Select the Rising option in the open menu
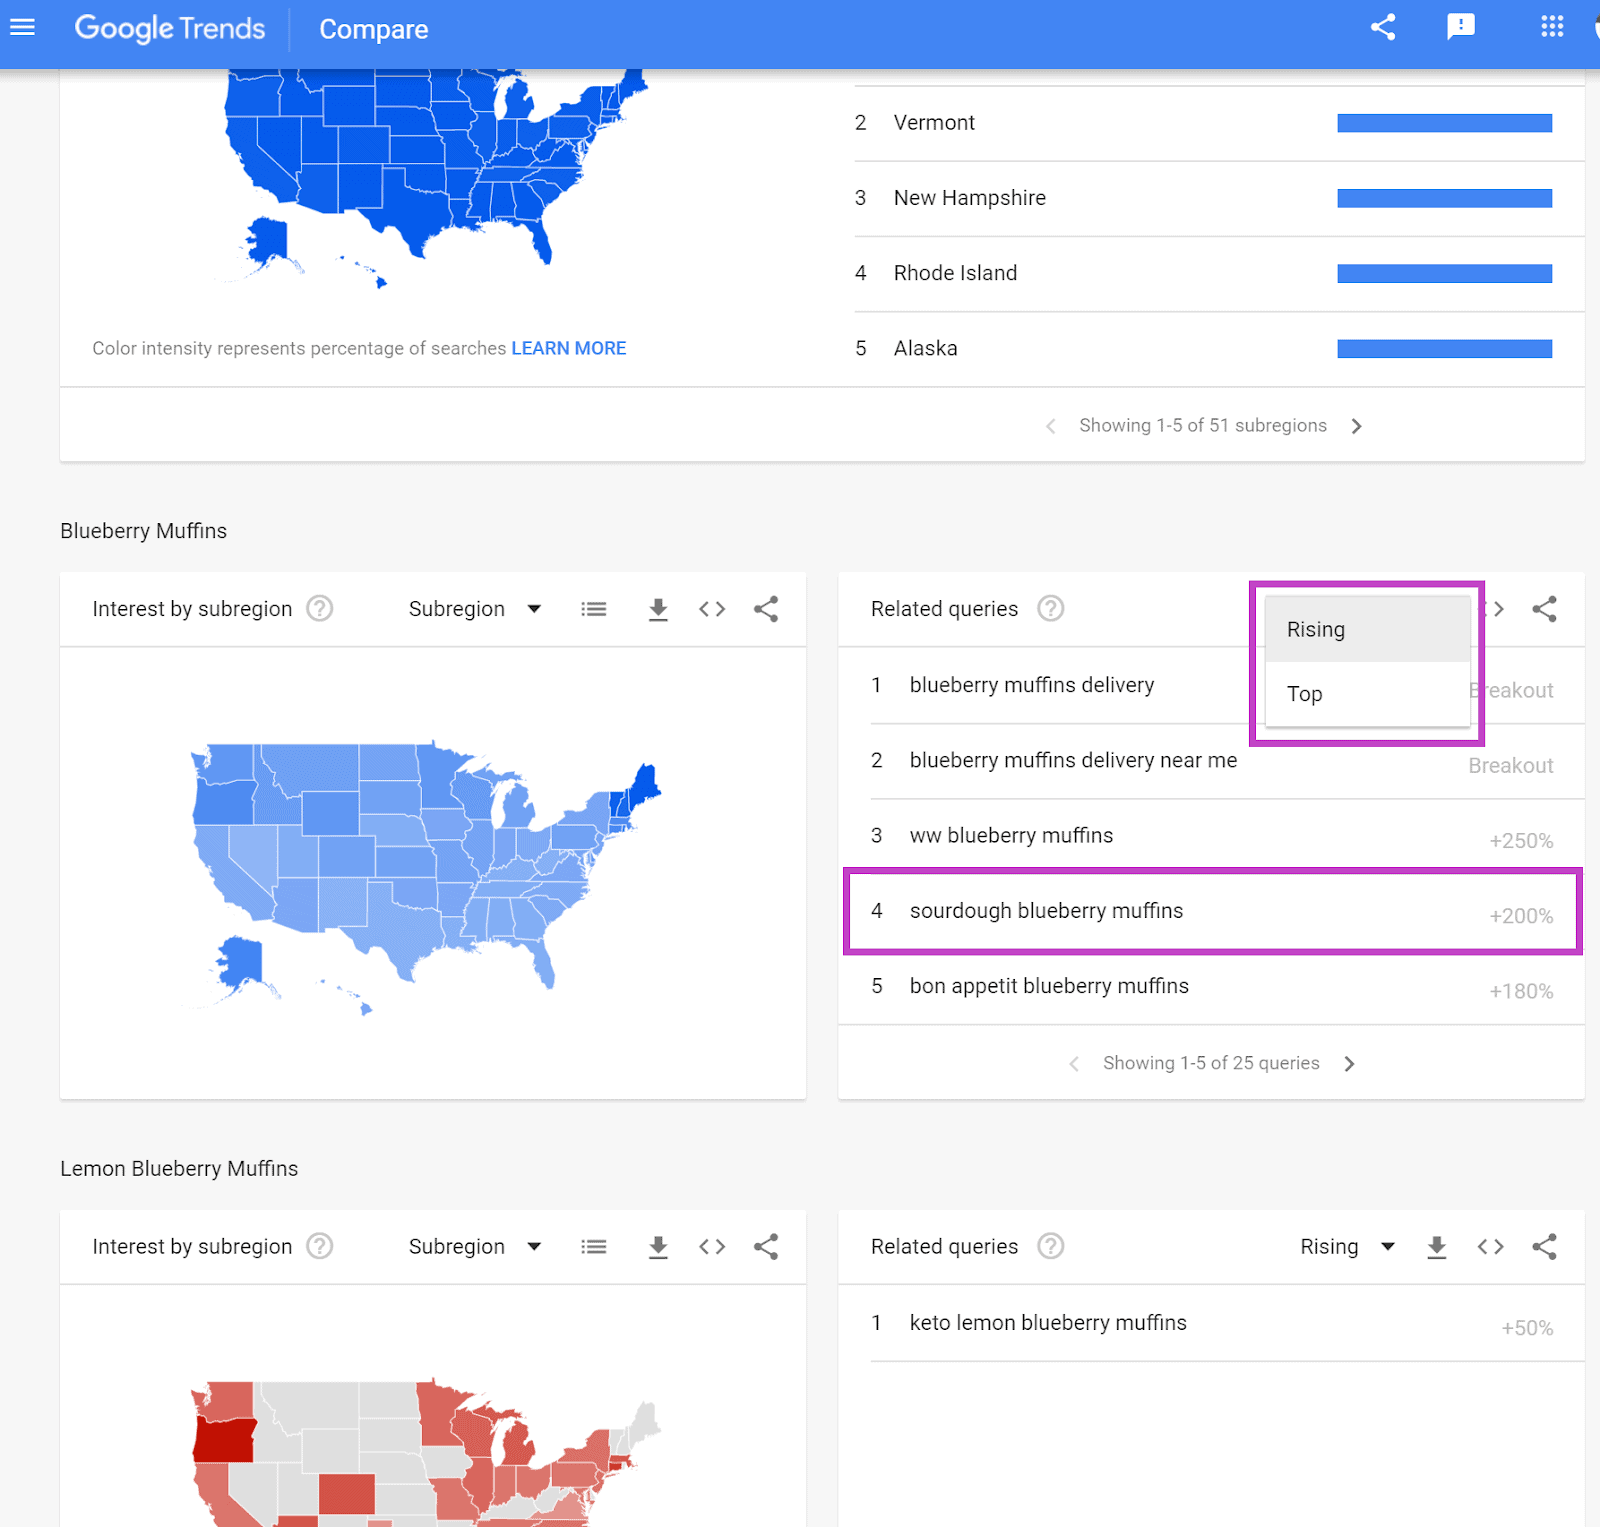This screenshot has height=1527, width=1600. [x=1316, y=629]
